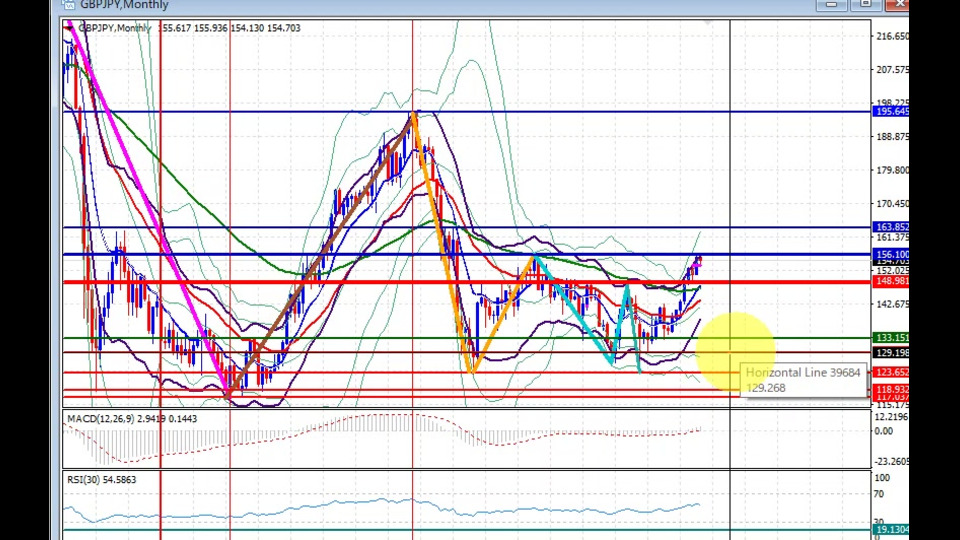Select the red 148.981 price label
The width and height of the screenshot is (960, 540).
[x=891, y=281]
